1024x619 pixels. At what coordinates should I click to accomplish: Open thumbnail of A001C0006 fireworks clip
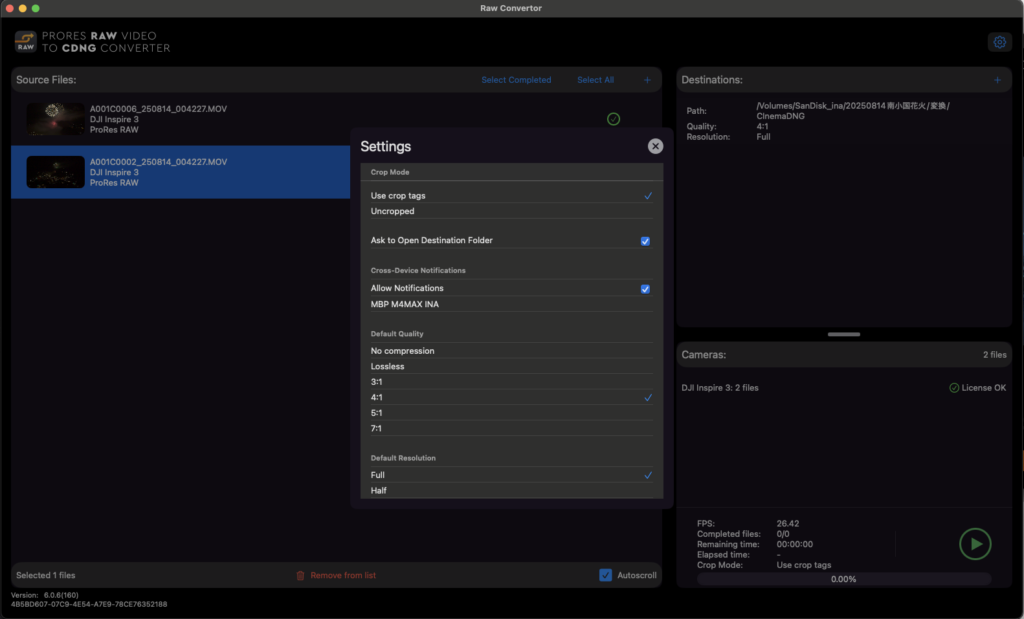pyautogui.click(x=56, y=119)
